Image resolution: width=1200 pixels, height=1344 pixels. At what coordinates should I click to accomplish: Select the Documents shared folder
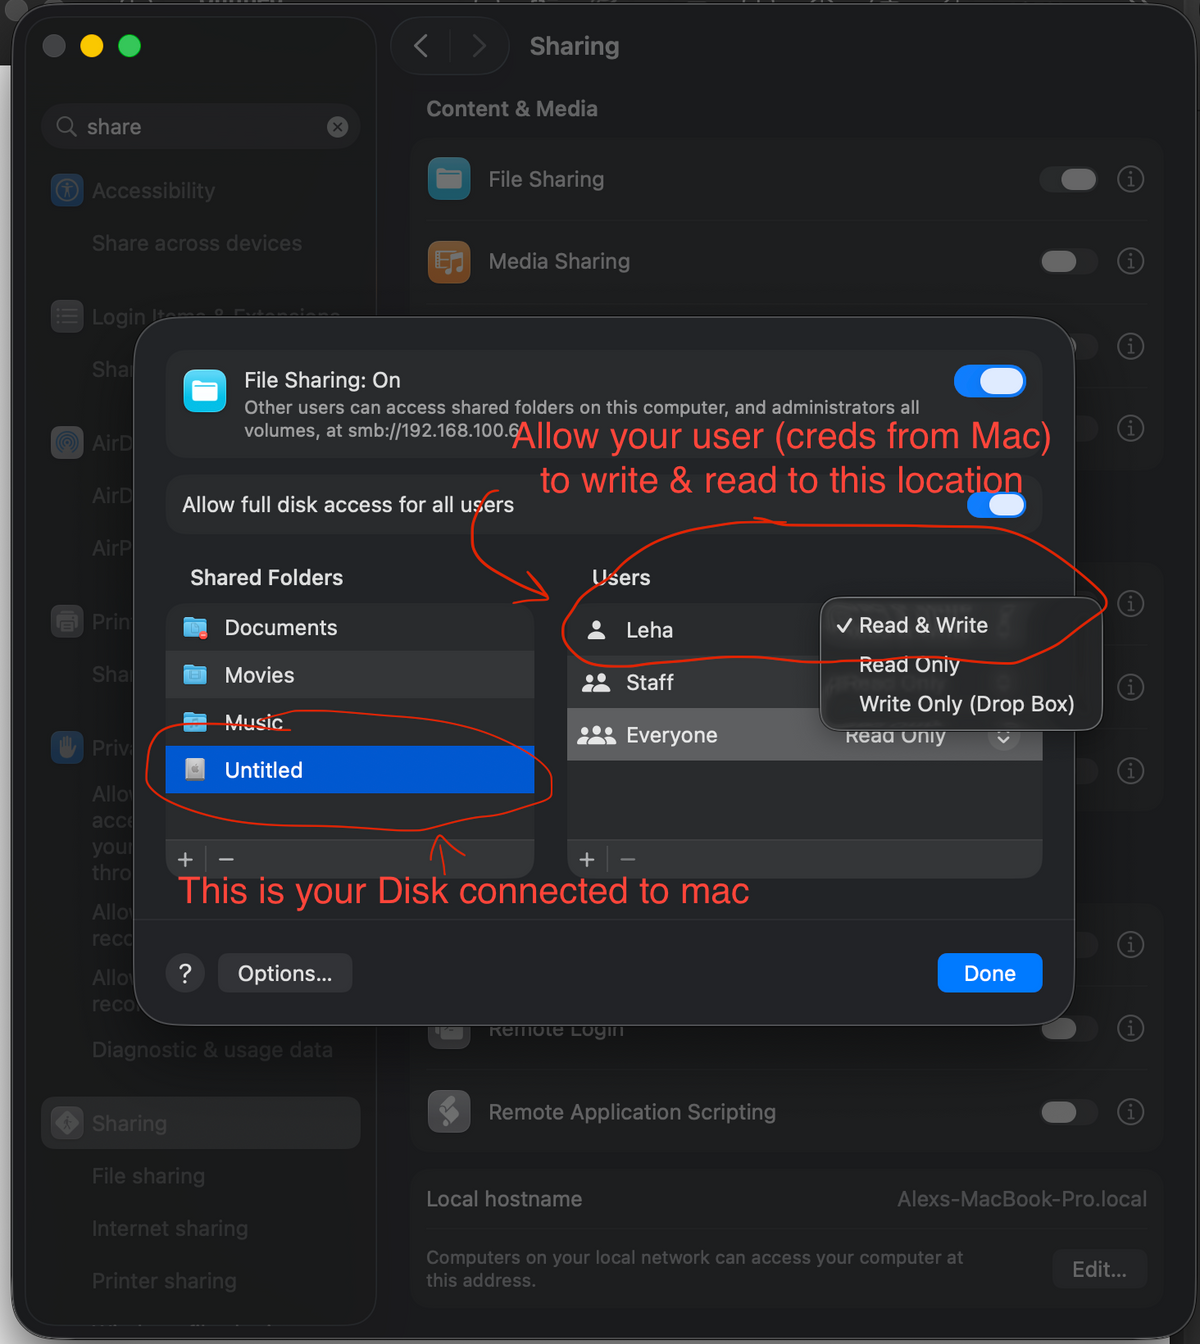tap(350, 627)
